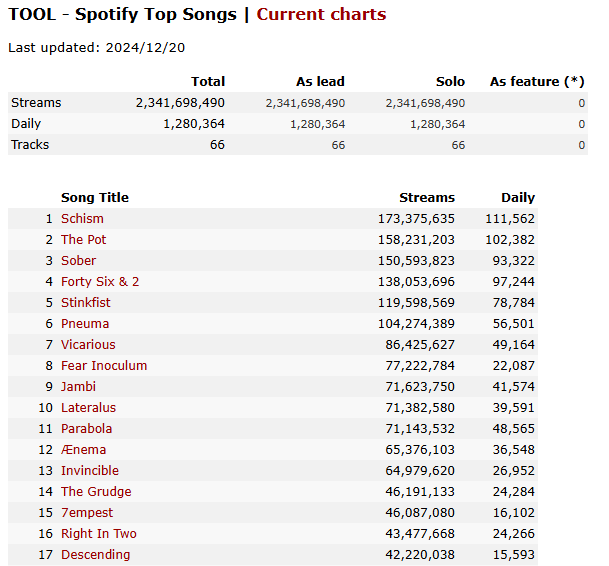Open the Vicarious track link
The width and height of the screenshot is (609, 566).
point(88,344)
